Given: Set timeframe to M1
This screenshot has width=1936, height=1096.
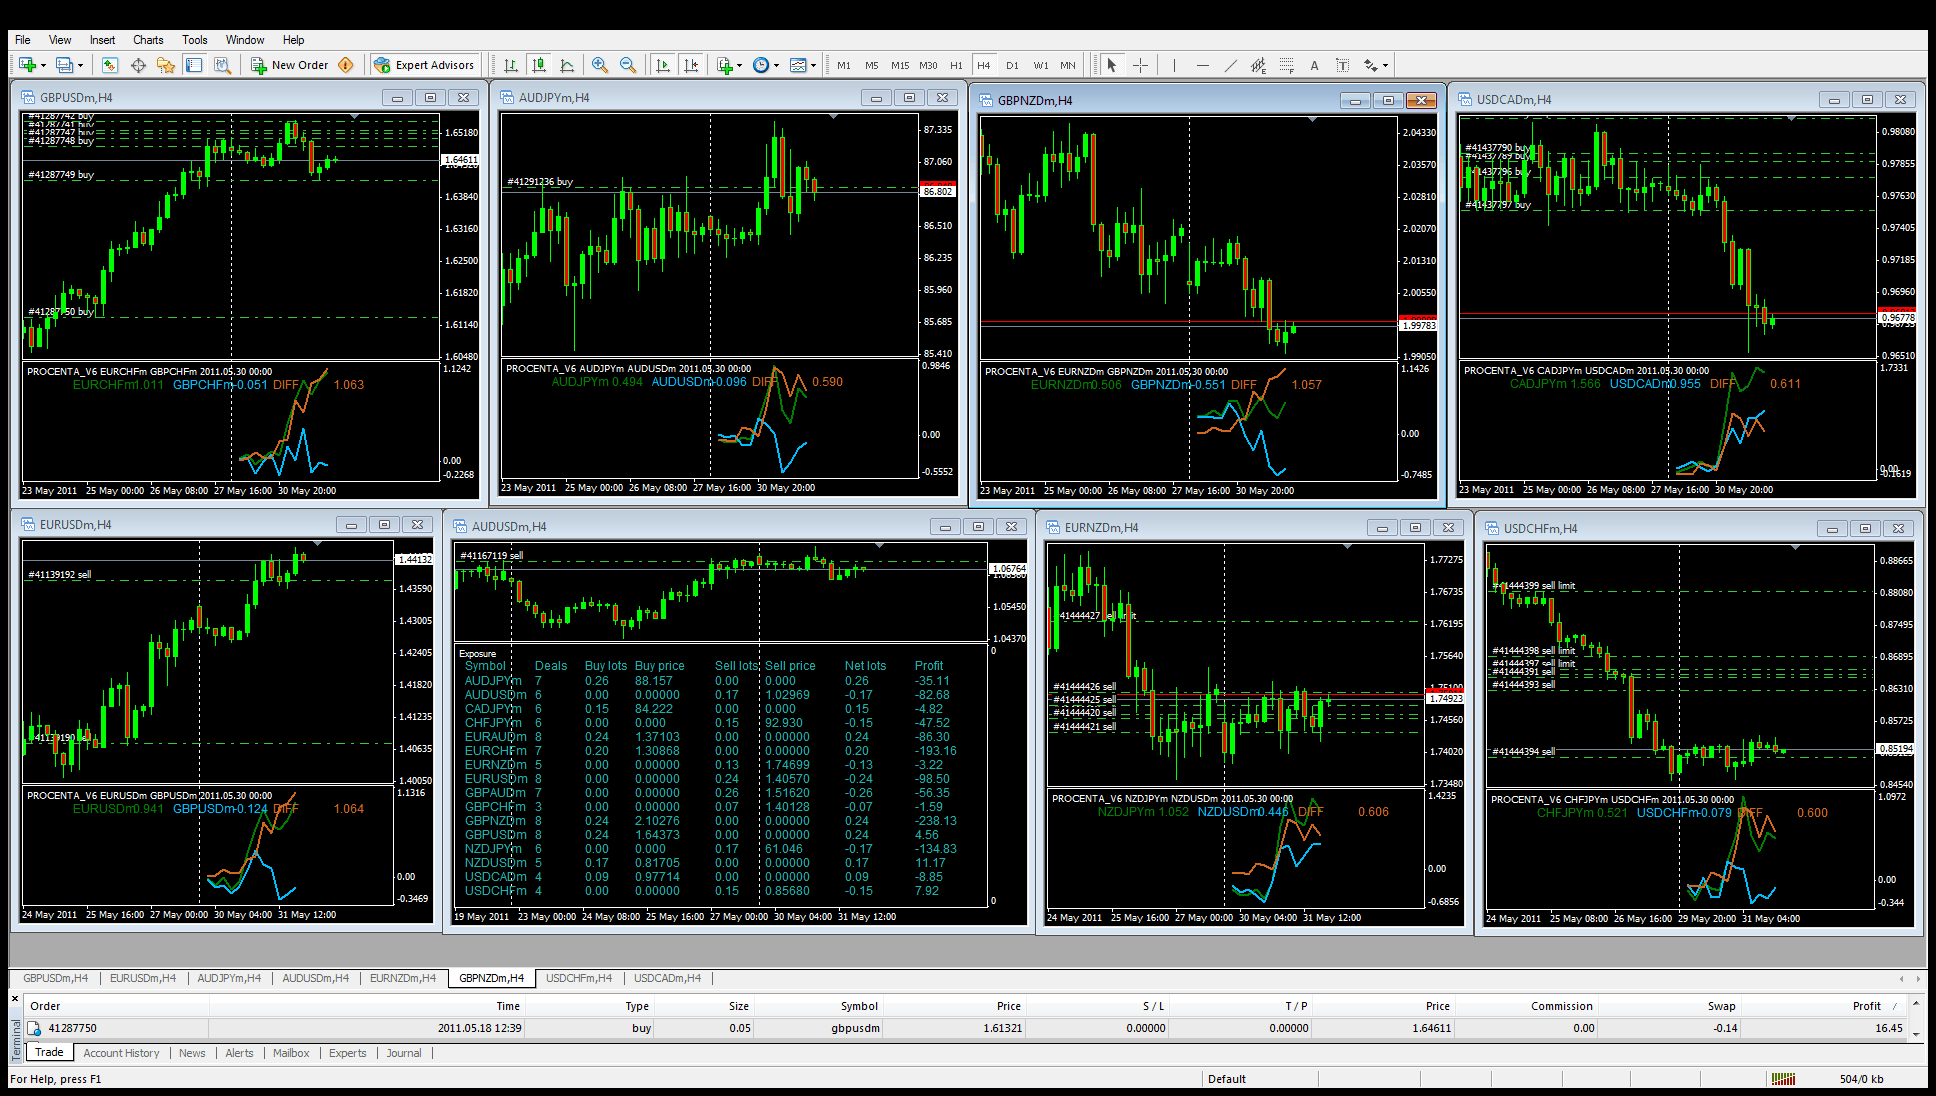Looking at the screenshot, I should click(x=844, y=65).
